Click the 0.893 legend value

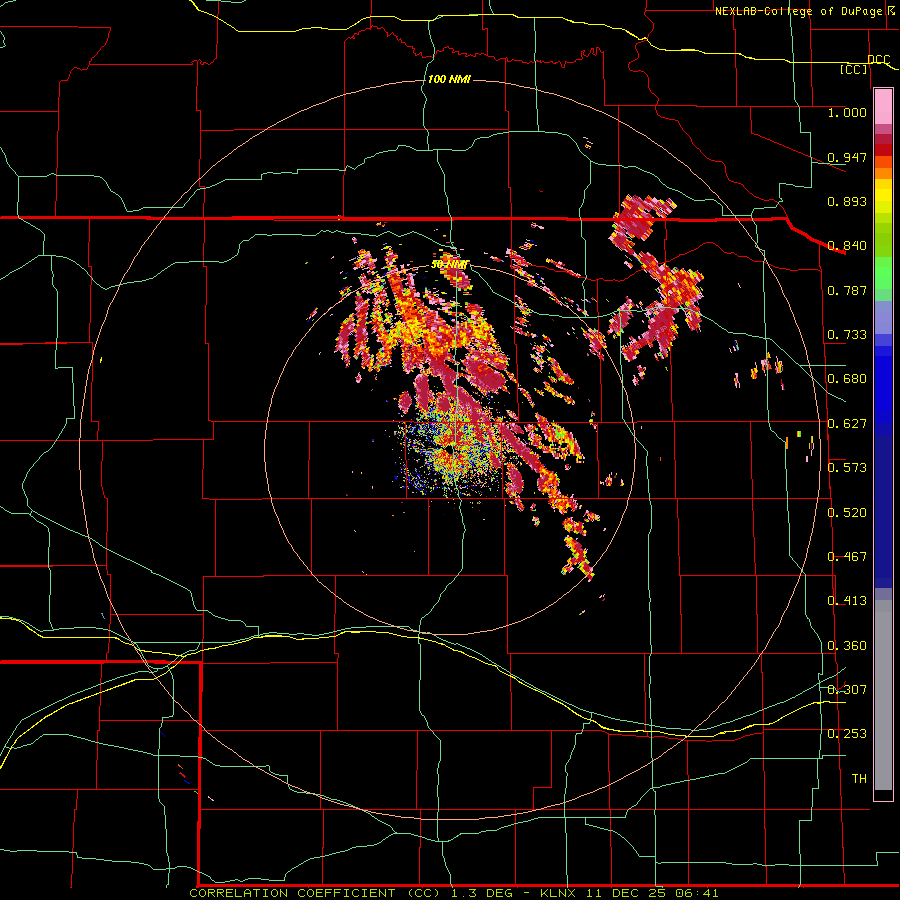(x=847, y=201)
